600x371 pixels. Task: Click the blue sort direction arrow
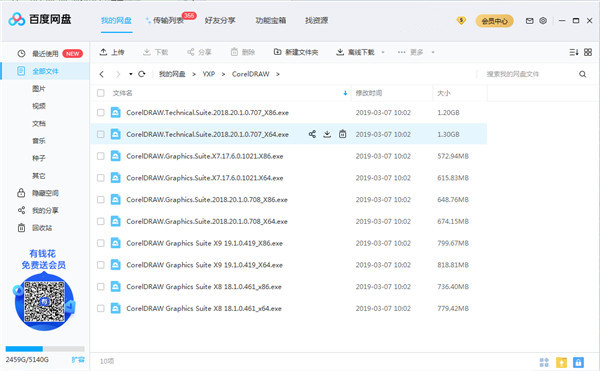(345, 93)
